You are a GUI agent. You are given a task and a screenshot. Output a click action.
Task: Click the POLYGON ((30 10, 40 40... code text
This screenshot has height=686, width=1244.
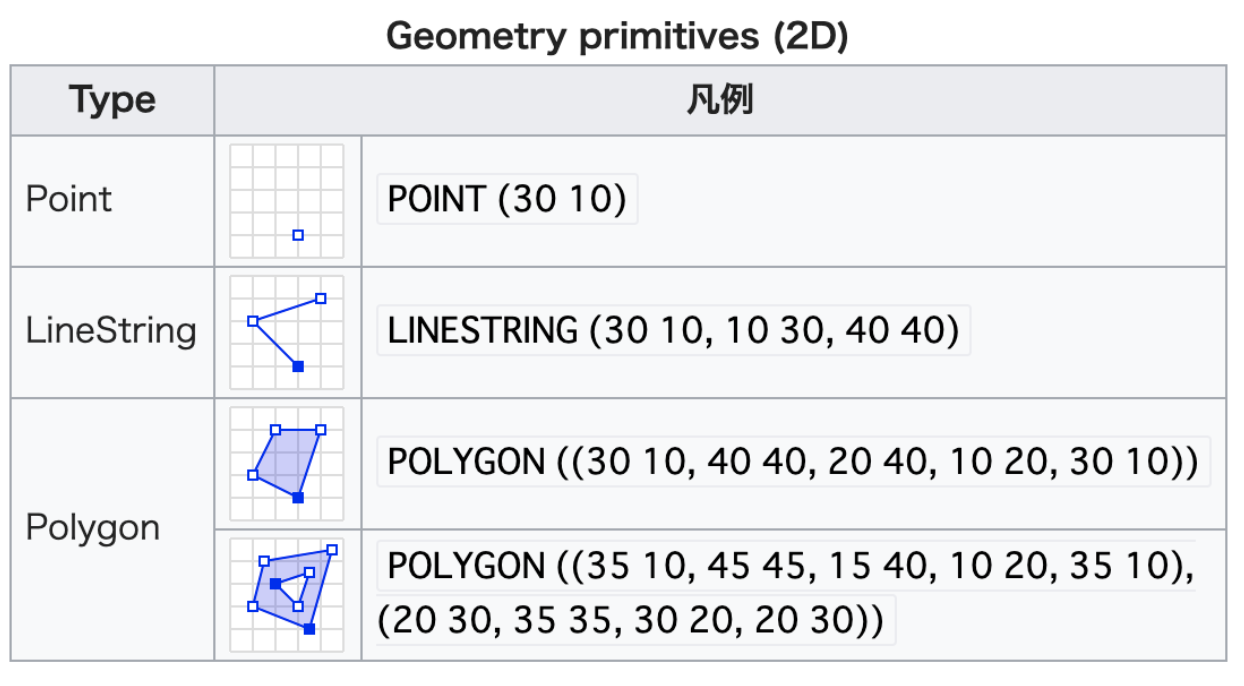click(x=792, y=462)
